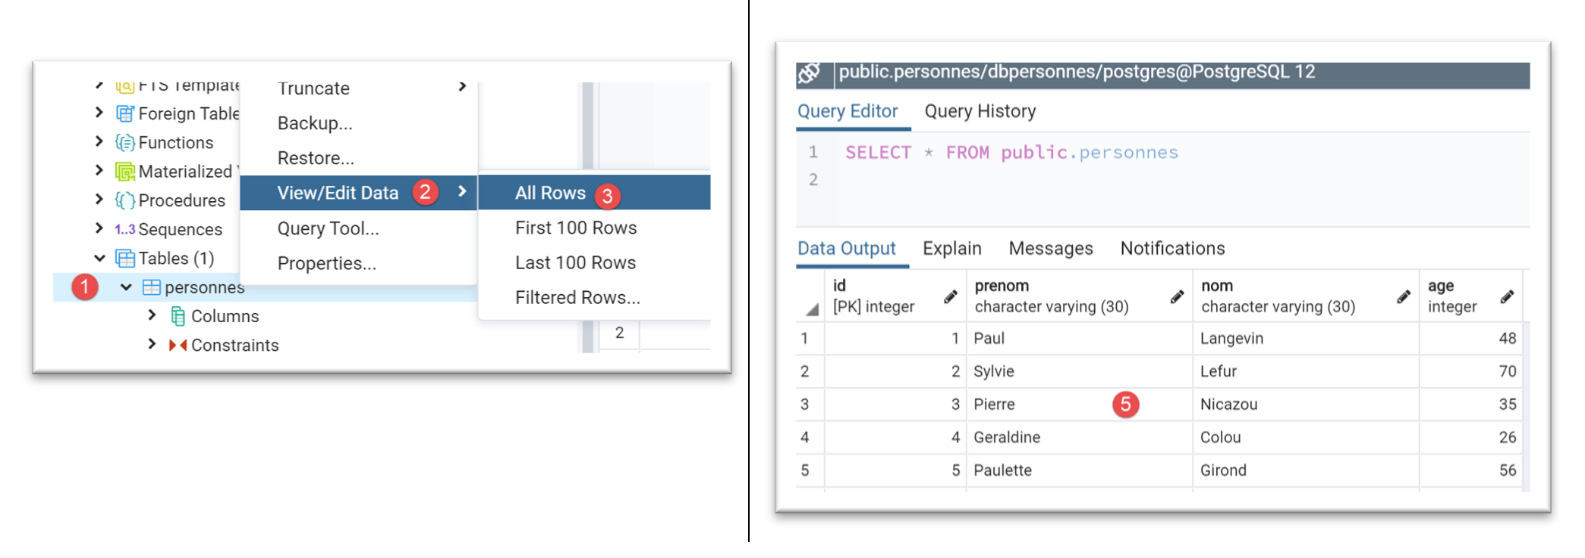Click the edit pencil icon in prenom column
The height and width of the screenshot is (558, 1585).
pyautogui.click(x=1177, y=296)
